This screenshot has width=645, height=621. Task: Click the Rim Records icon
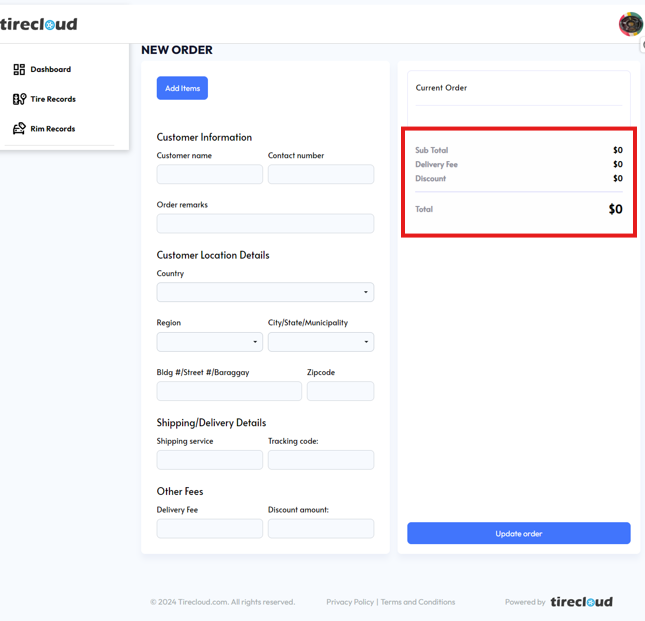[x=19, y=129]
